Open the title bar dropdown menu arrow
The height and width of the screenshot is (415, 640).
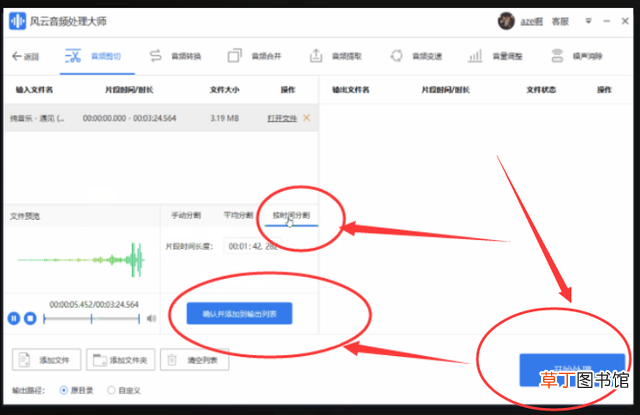coord(588,21)
